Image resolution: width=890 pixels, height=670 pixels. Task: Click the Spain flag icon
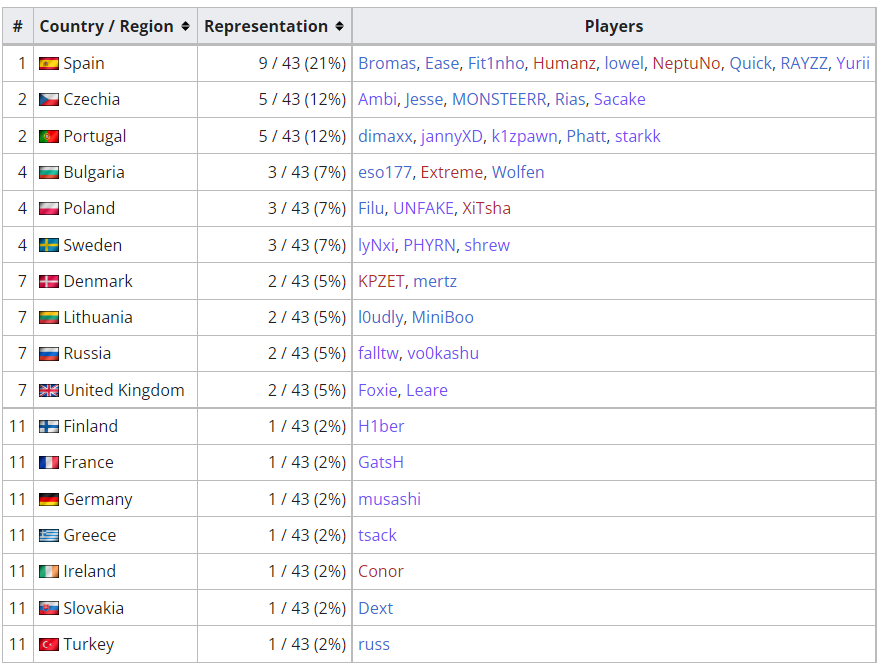tap(49, 63)
